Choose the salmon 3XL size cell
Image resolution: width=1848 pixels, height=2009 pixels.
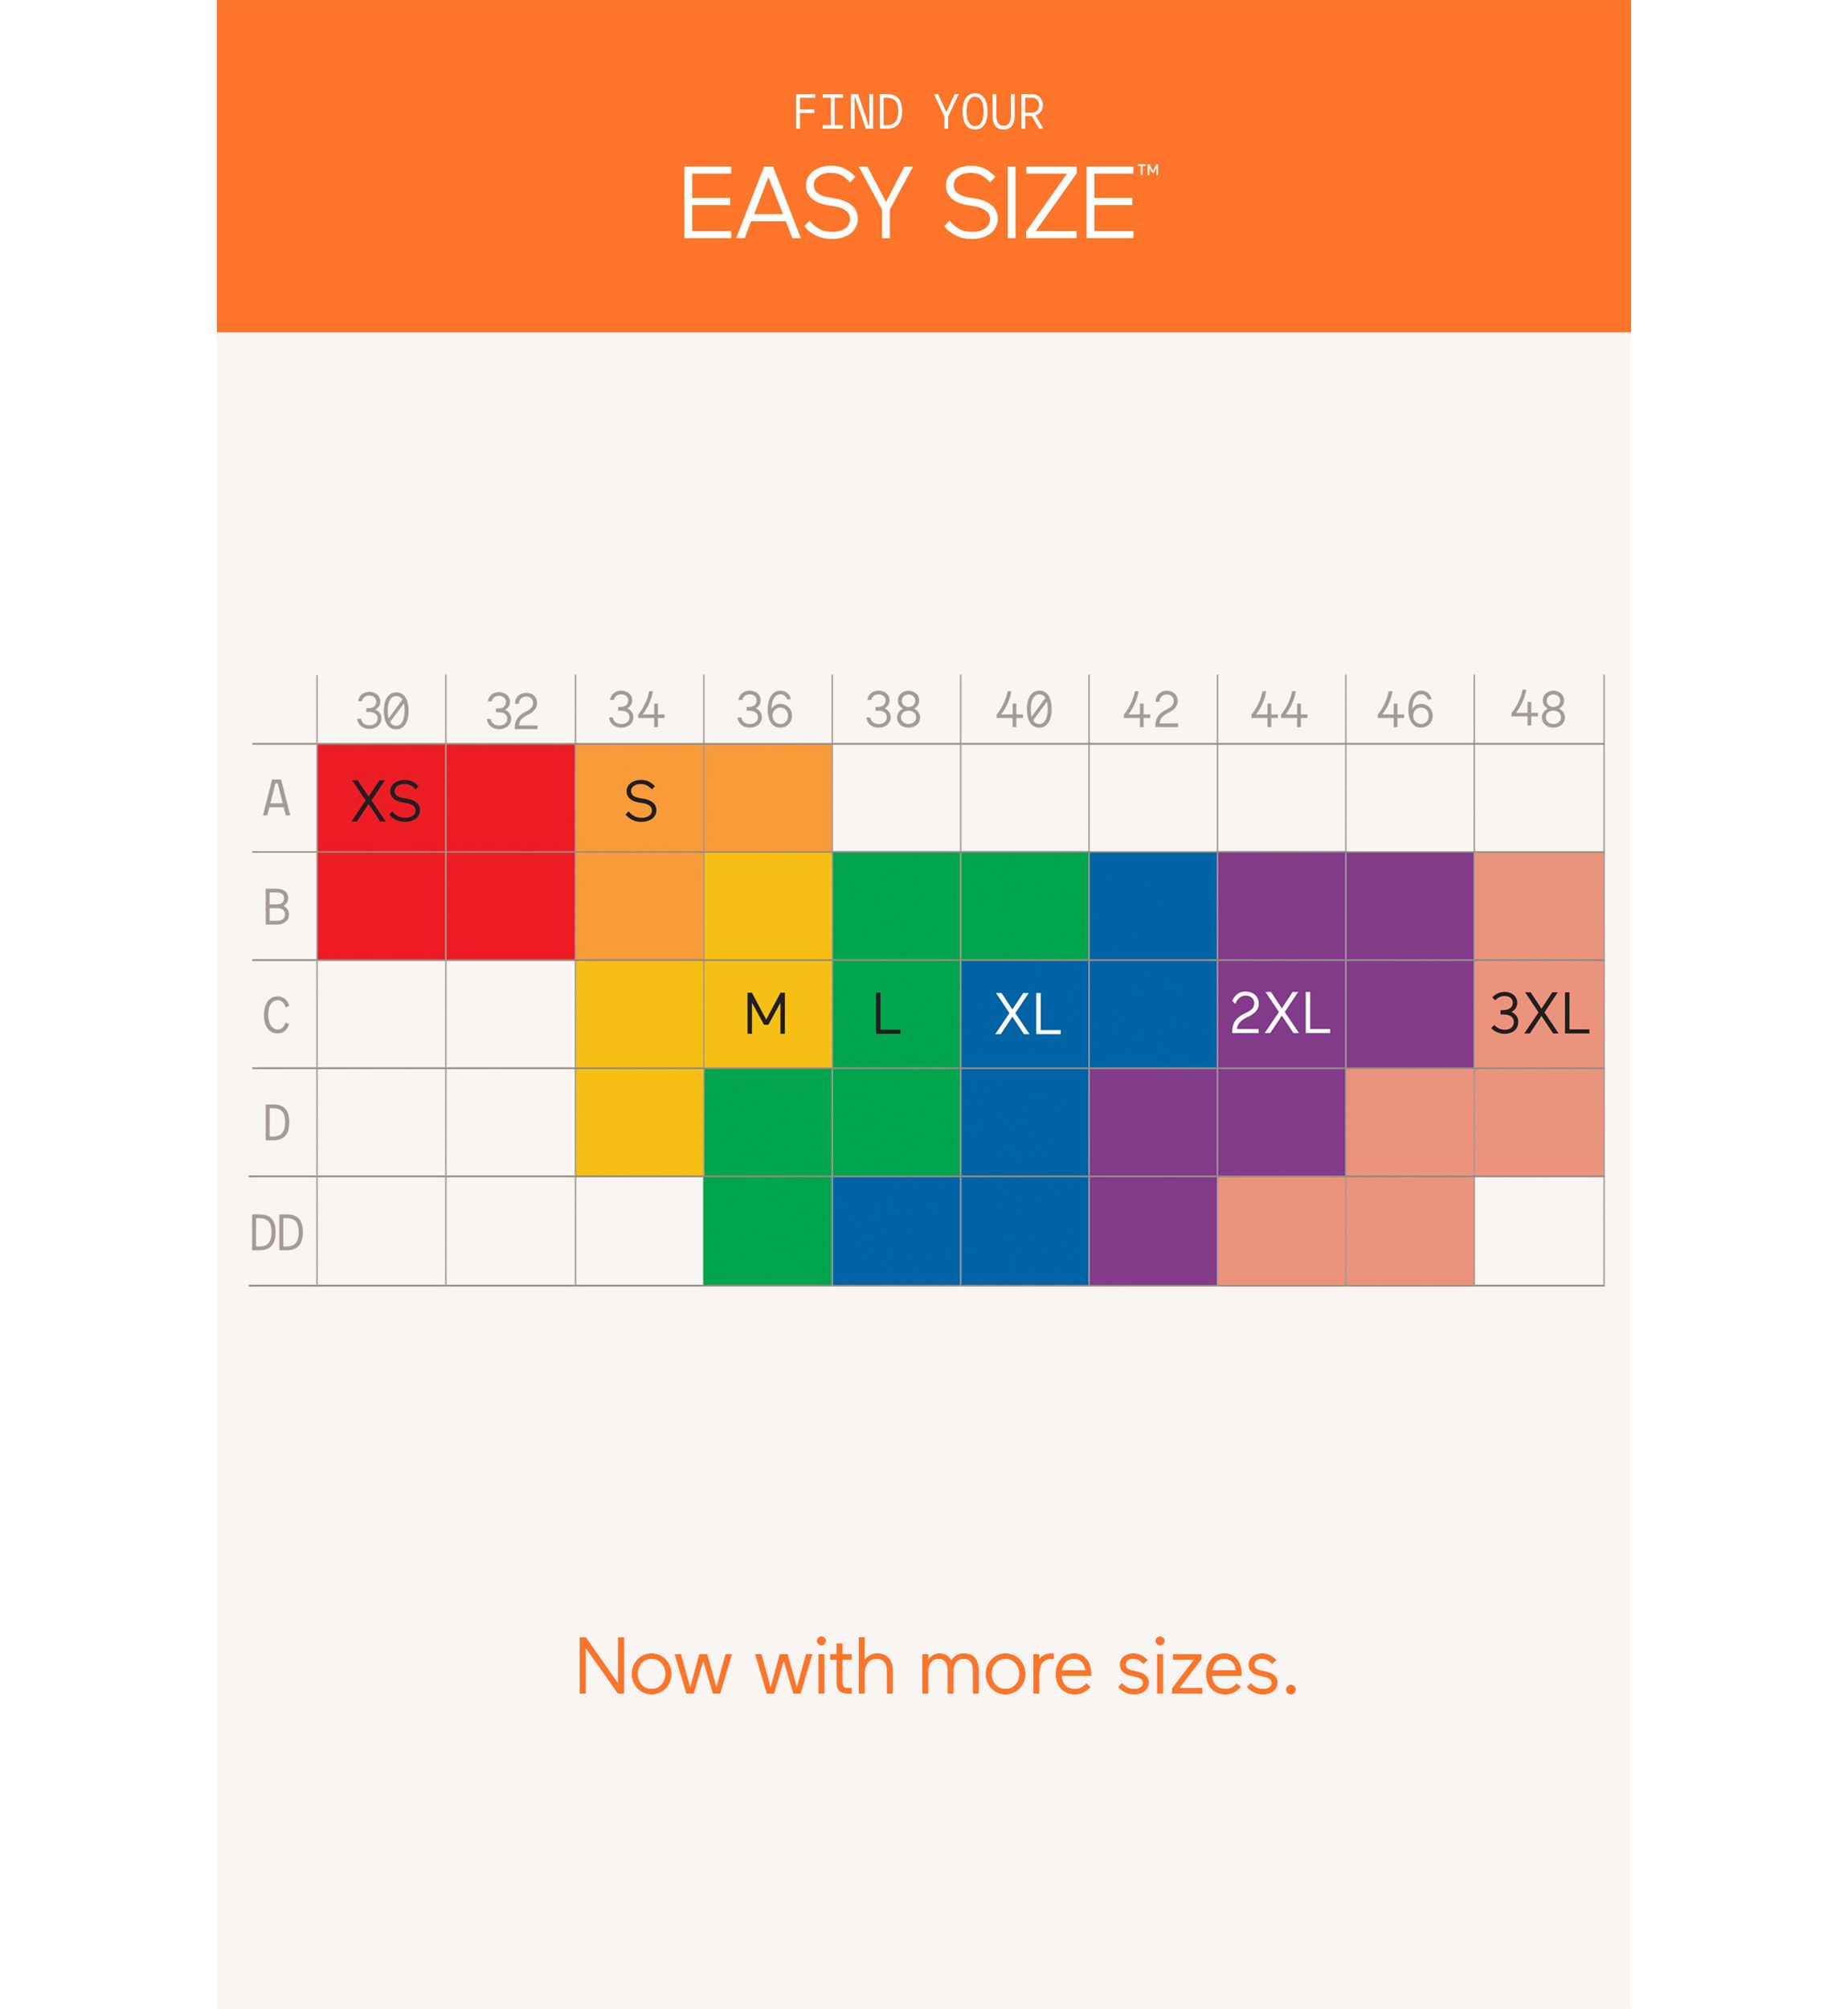click(1539, 1014)
